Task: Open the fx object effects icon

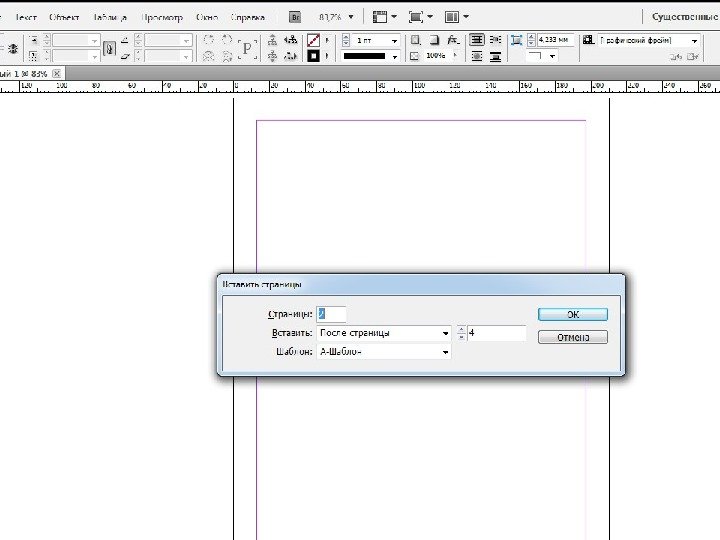Action: point(453,40)
